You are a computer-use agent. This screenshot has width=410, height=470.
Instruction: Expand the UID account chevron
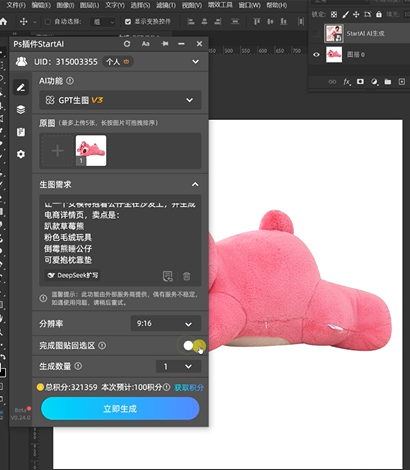click(x=196, y=62)
